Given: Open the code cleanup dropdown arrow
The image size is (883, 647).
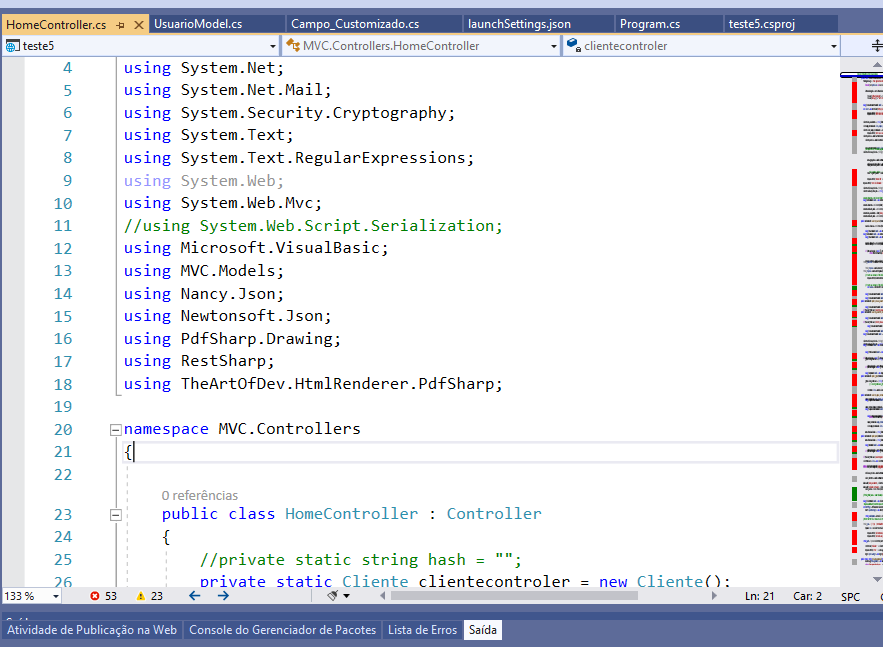Looking at the screenshot, I should click(346, 596).
